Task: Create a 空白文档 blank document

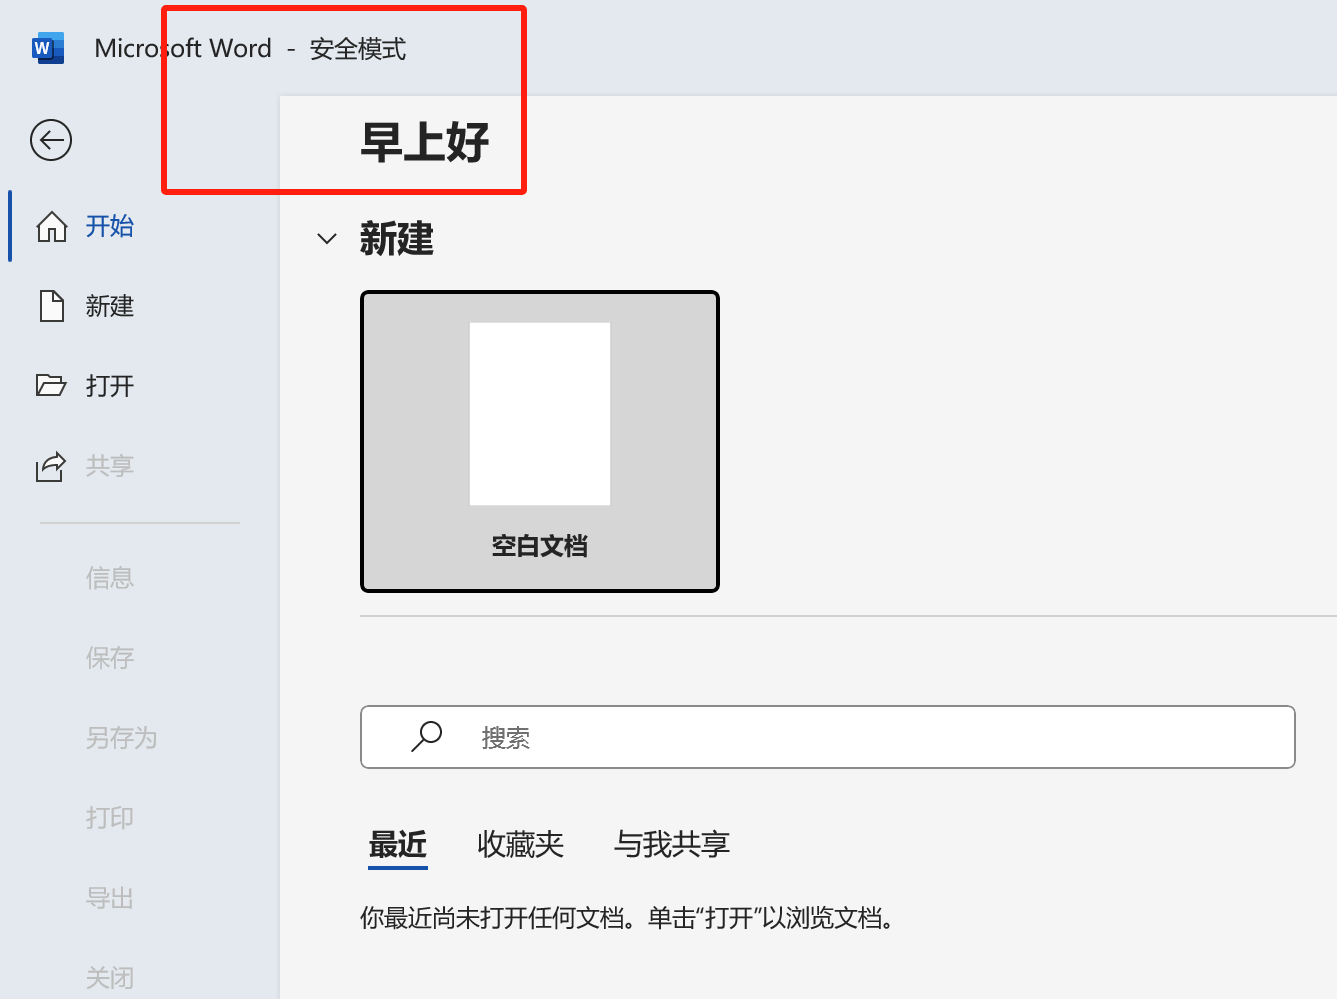Action: coord(540,442)
